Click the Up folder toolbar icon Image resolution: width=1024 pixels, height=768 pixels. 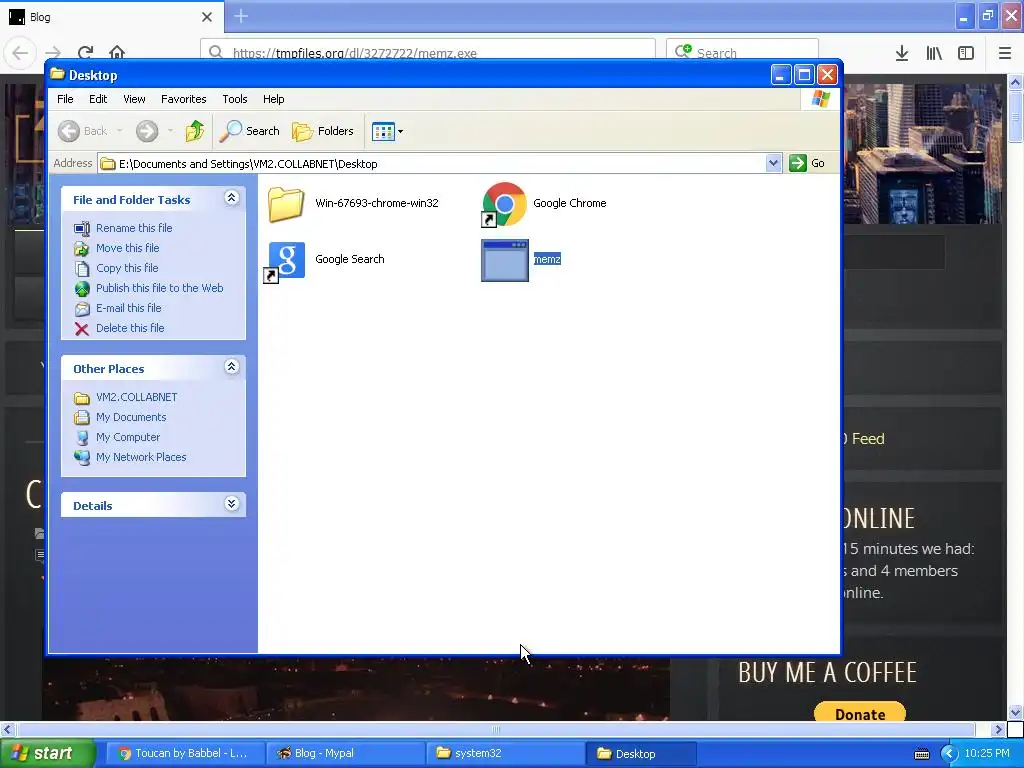(194, 131)
